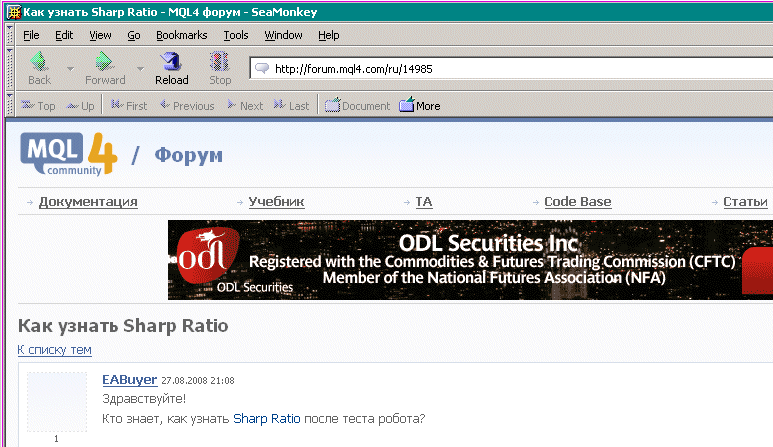This screenshot has height=447, width=773.
Task: Open the Документация link
Action: point(88,202)
